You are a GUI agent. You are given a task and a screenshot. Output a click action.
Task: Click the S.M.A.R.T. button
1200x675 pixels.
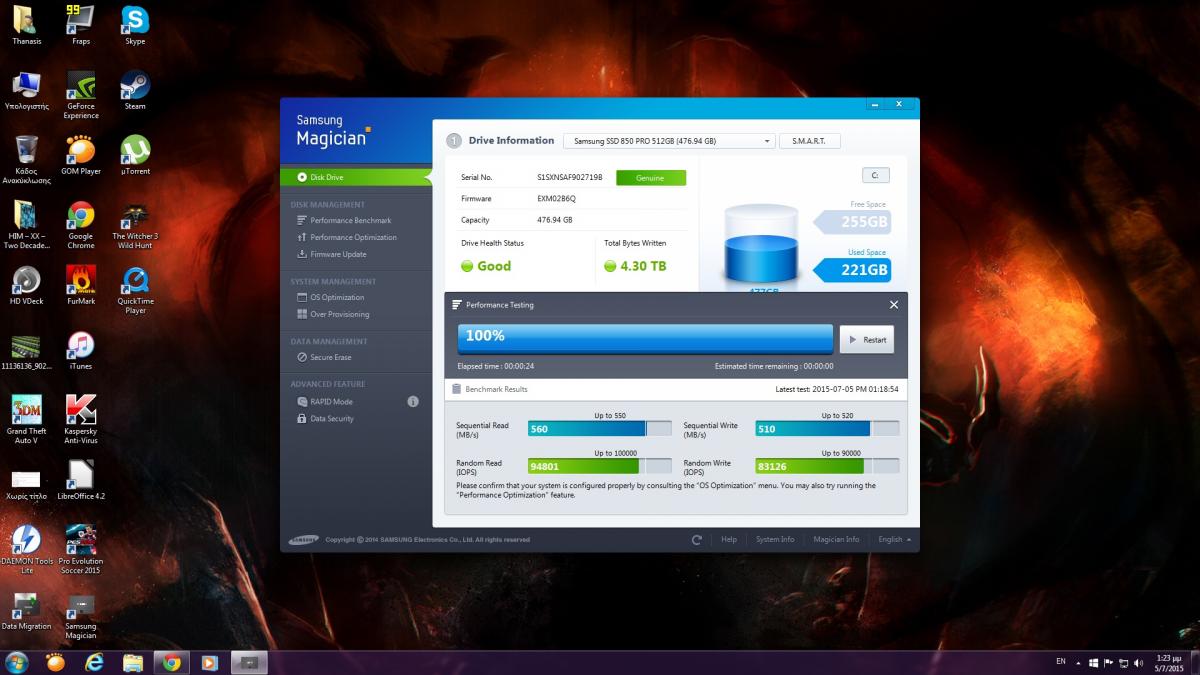click(x=809, y=141)
